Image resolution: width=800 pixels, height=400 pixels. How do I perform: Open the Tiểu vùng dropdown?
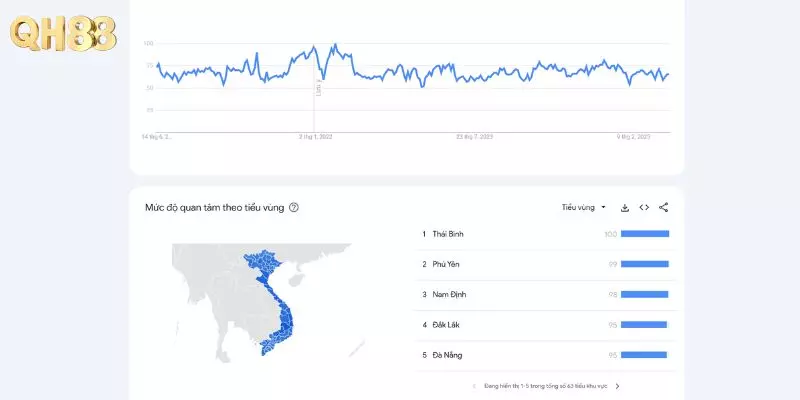(x=584, y=208)
